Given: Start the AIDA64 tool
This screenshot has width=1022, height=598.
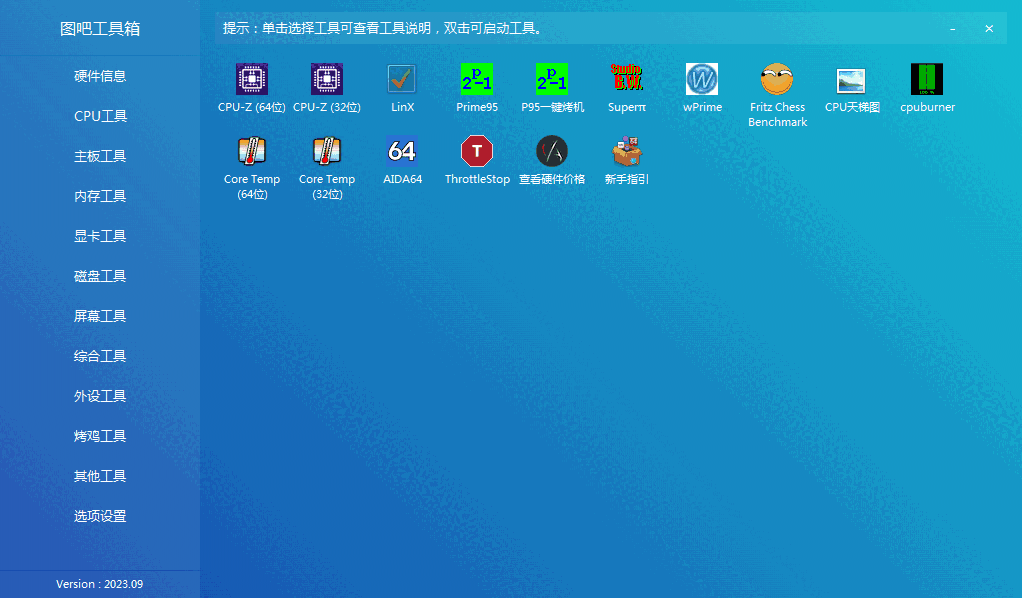Looking at the screenshot, I should coord(402,160).
